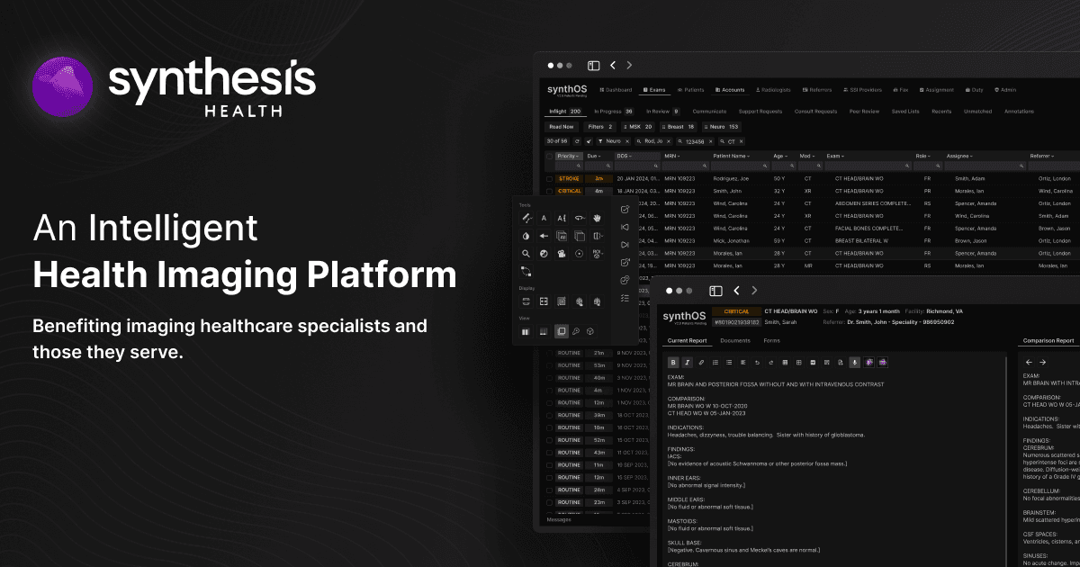1080x567 pixels.
Task: Toggle bold formatting in report editor
Action: pyautogui.click(x=673, y=362)
